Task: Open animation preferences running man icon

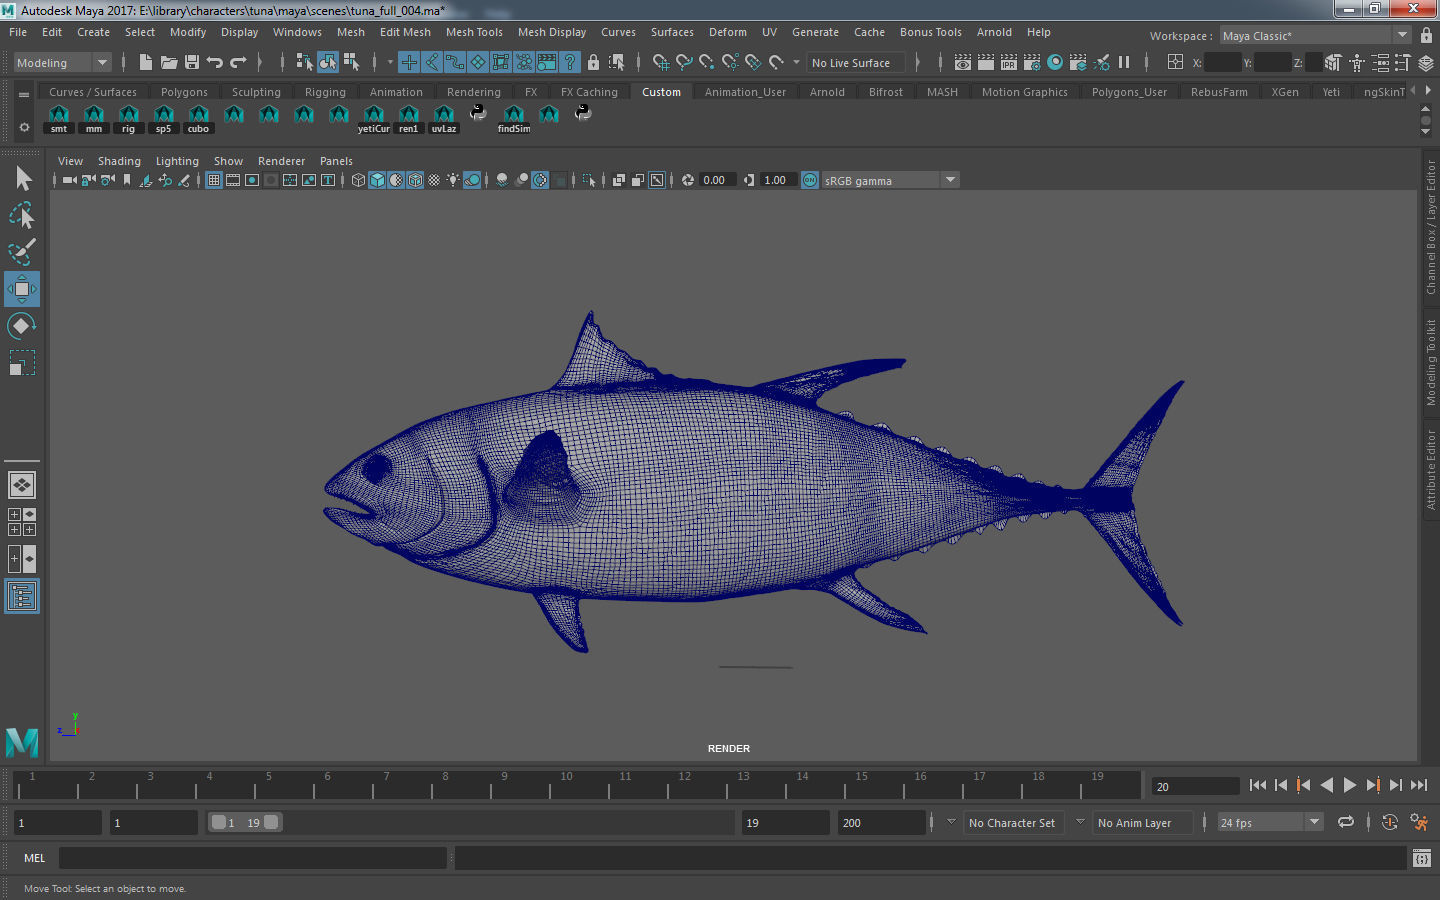Action: [1419, 822]
